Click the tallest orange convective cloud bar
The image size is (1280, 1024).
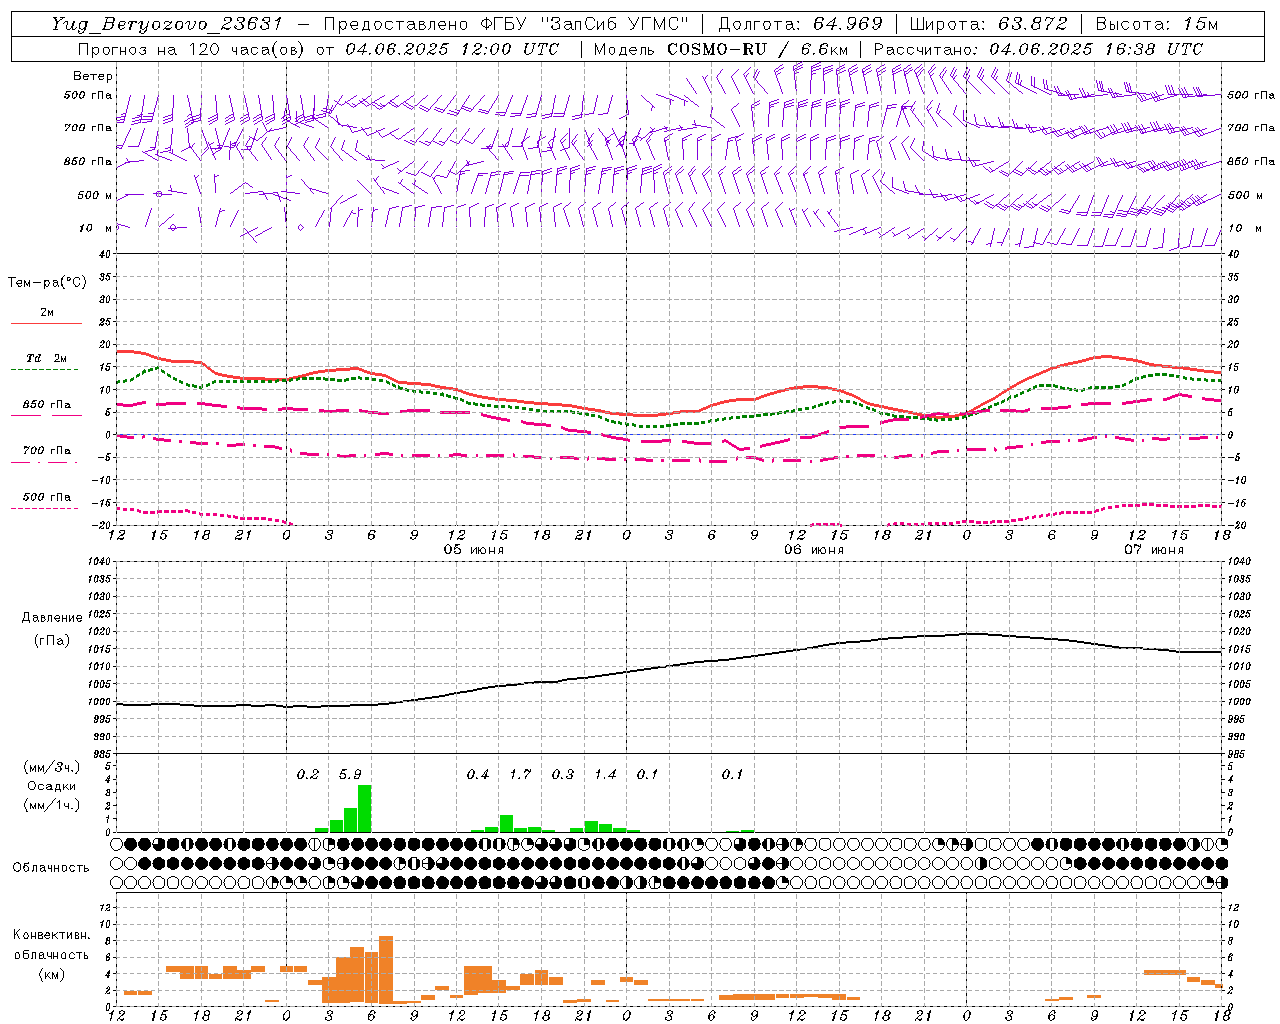coord(386,970)
